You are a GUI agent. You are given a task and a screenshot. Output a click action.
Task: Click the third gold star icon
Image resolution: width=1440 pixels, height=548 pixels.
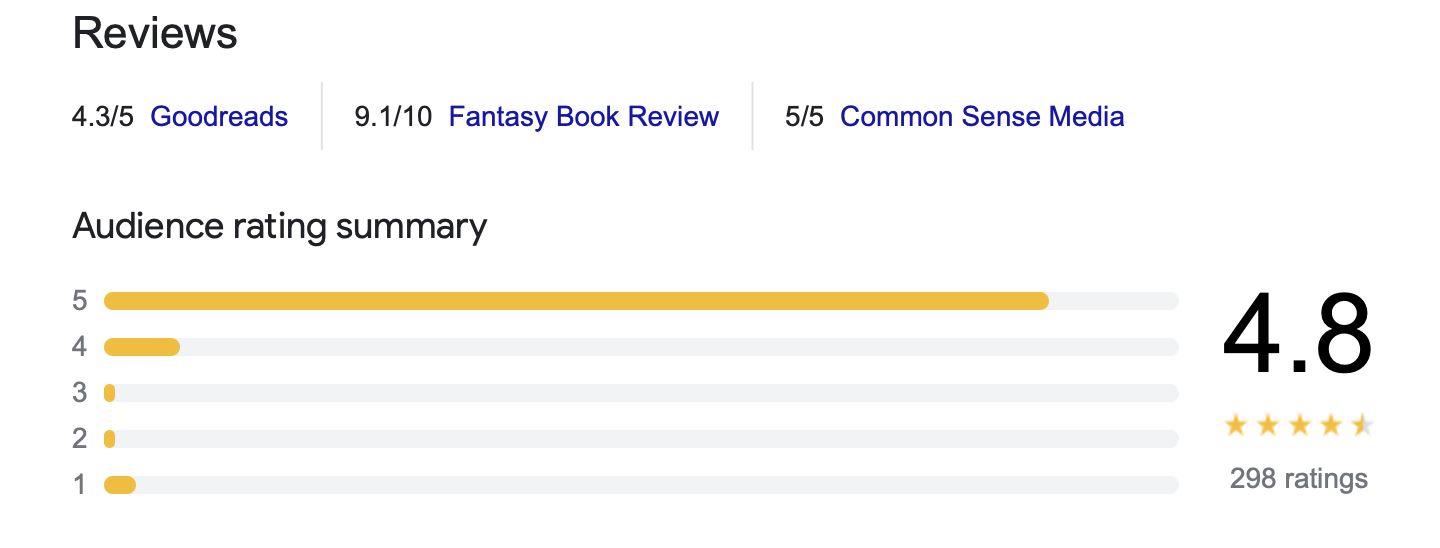click(x=1299, y=426)
